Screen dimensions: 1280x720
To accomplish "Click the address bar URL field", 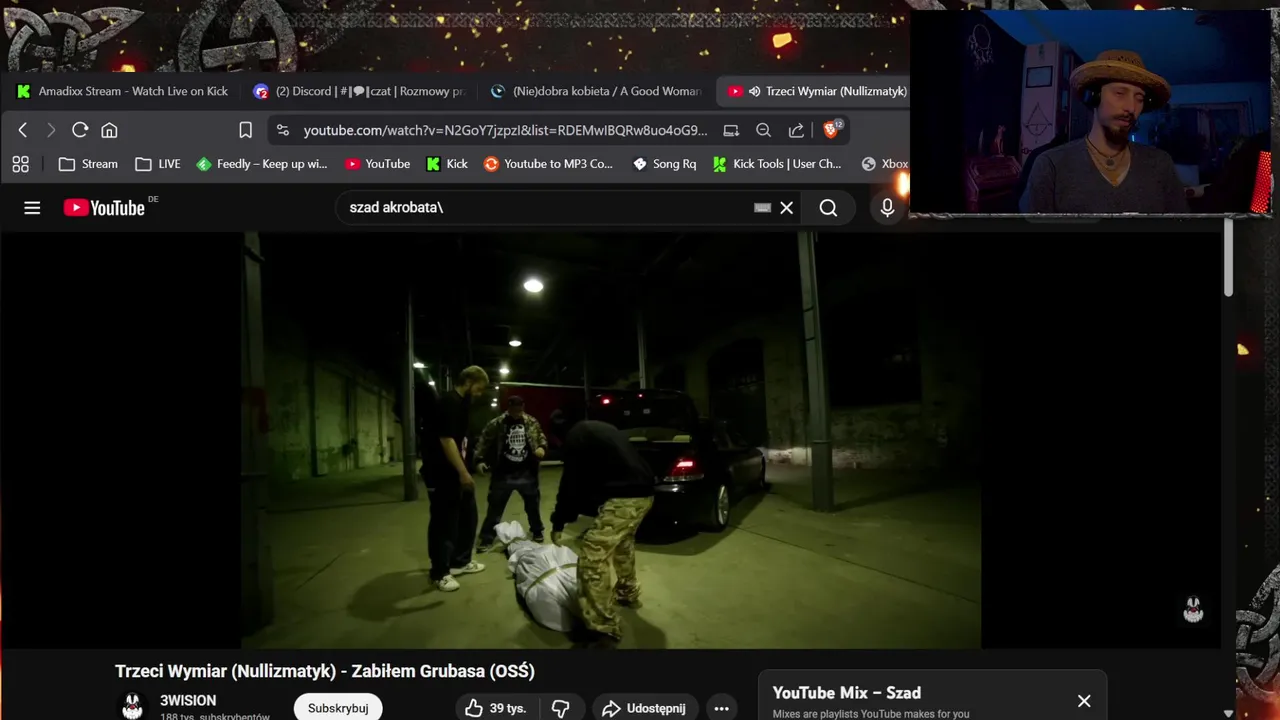I will (505, 130).
